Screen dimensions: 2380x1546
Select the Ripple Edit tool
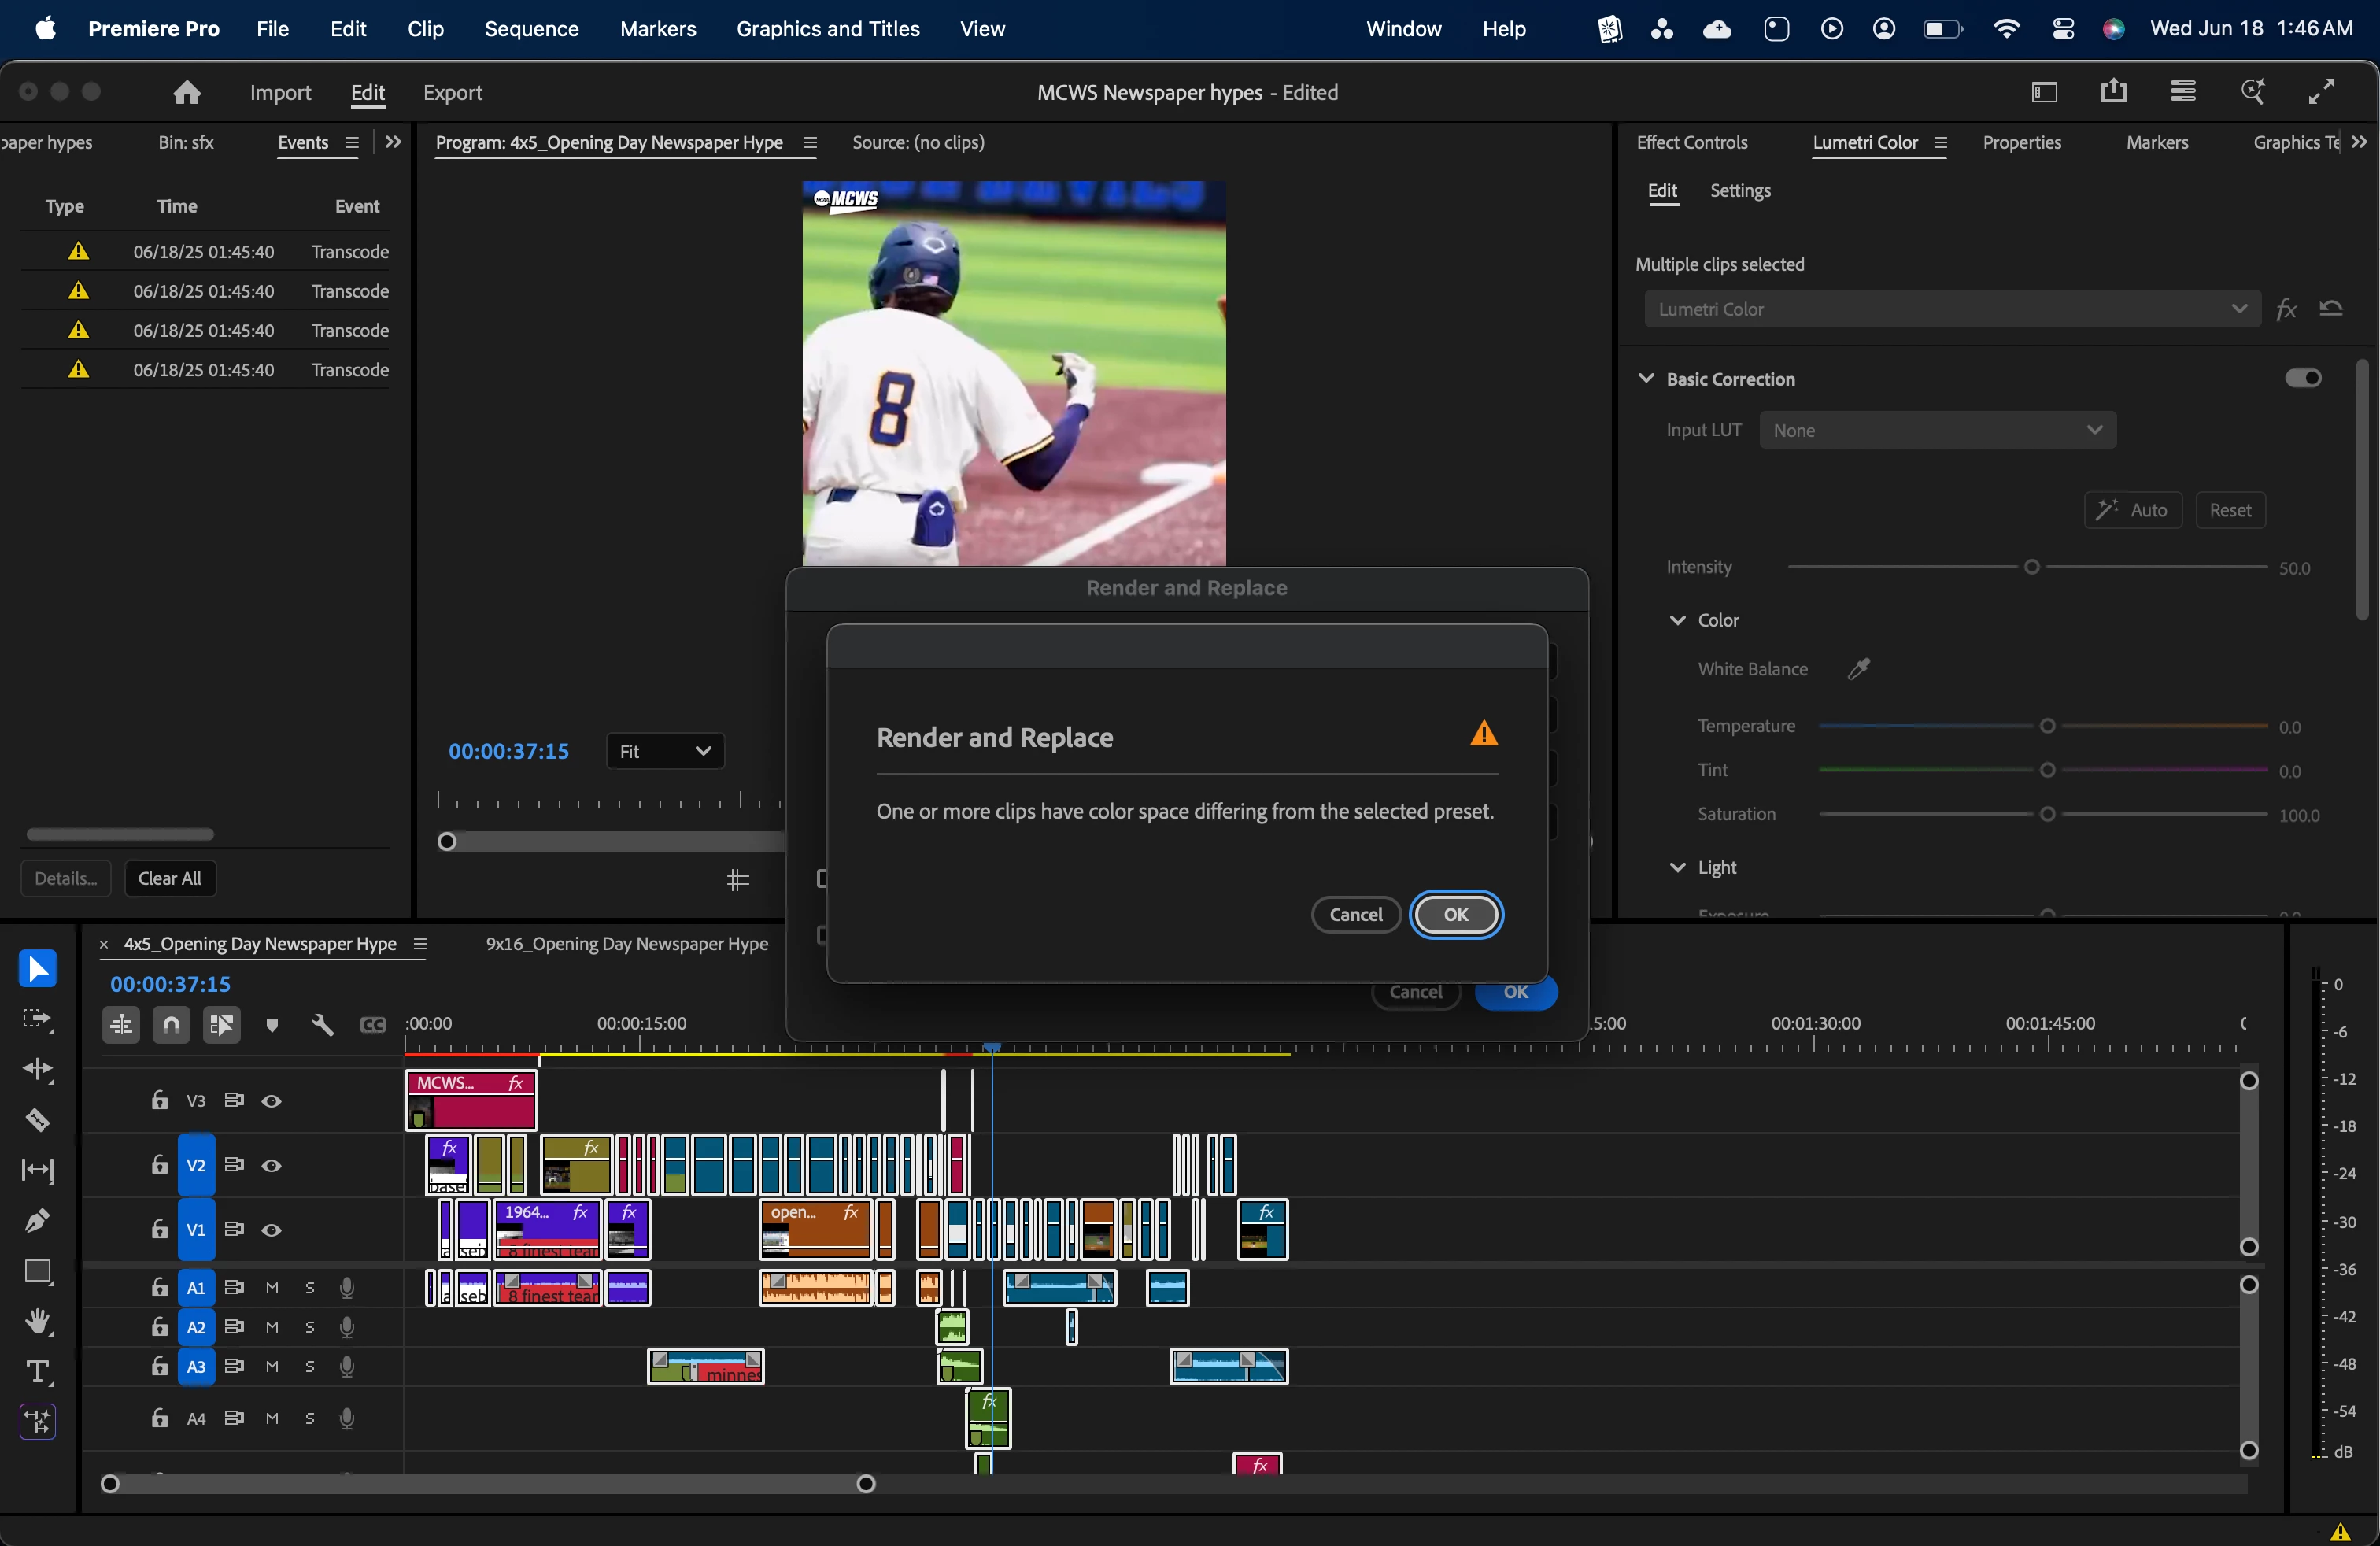pos(37,1069)
